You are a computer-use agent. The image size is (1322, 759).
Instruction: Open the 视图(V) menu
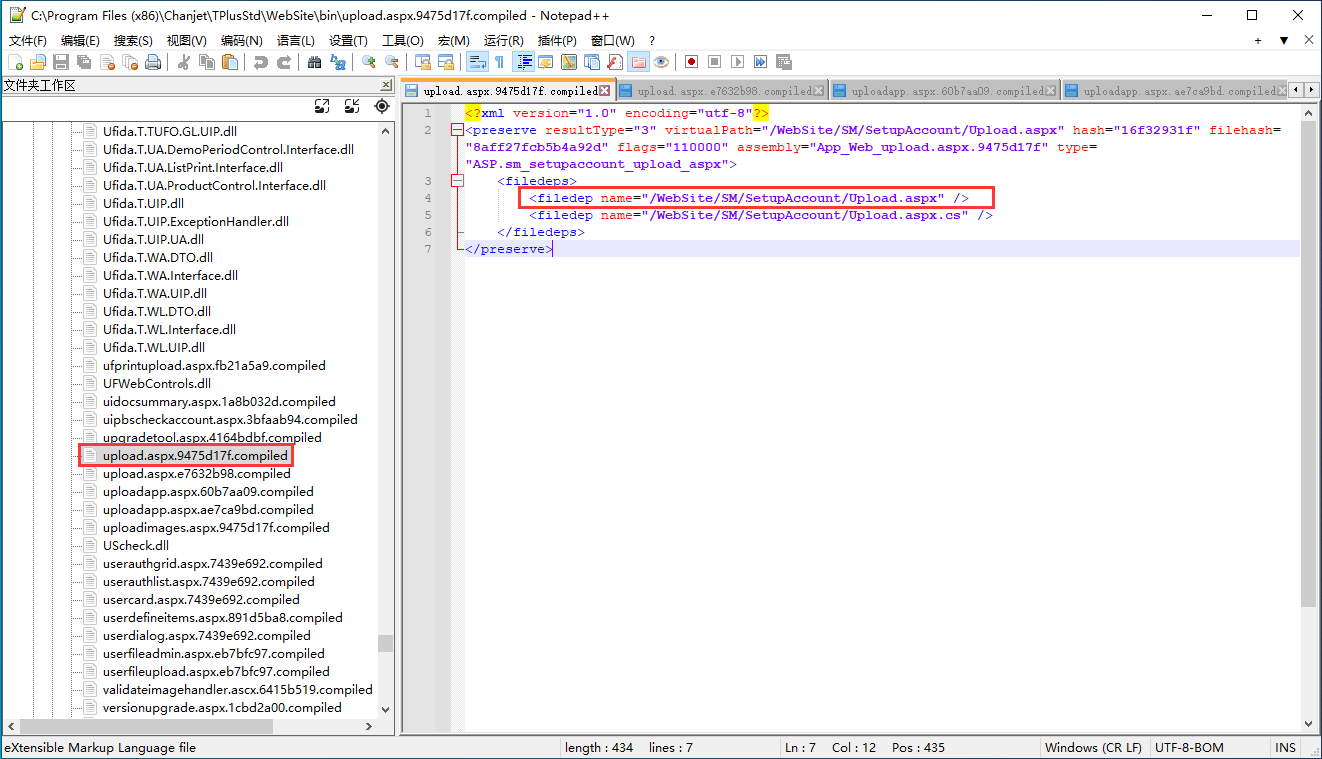(x=186, y=41)
